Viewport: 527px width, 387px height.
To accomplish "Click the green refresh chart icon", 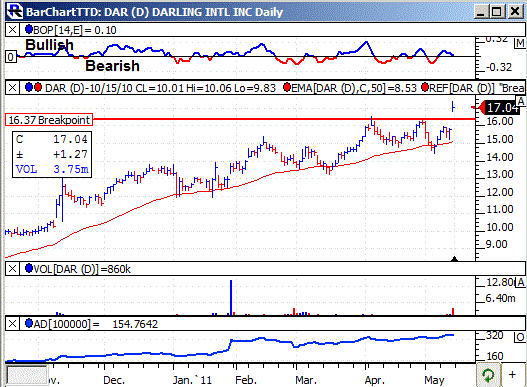I will pyautogui.click(x=488, y=375).
